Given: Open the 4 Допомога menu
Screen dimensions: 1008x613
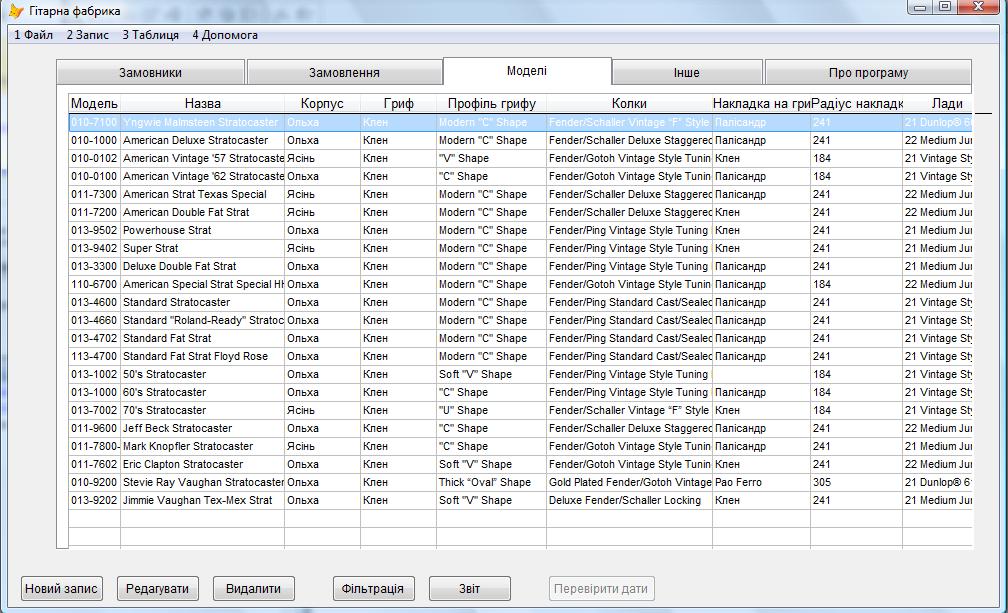Looking at the screenshot, I should tap(225, 35).
